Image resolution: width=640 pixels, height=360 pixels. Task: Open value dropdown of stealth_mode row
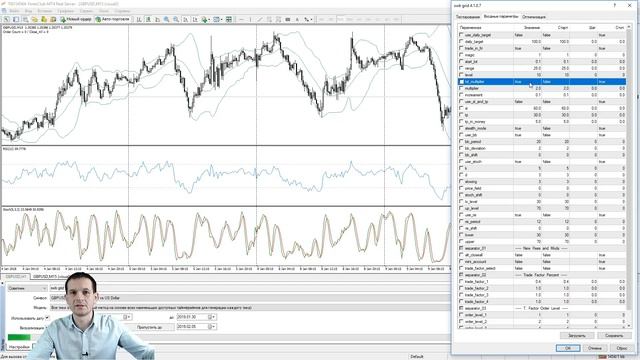(527, 128)
